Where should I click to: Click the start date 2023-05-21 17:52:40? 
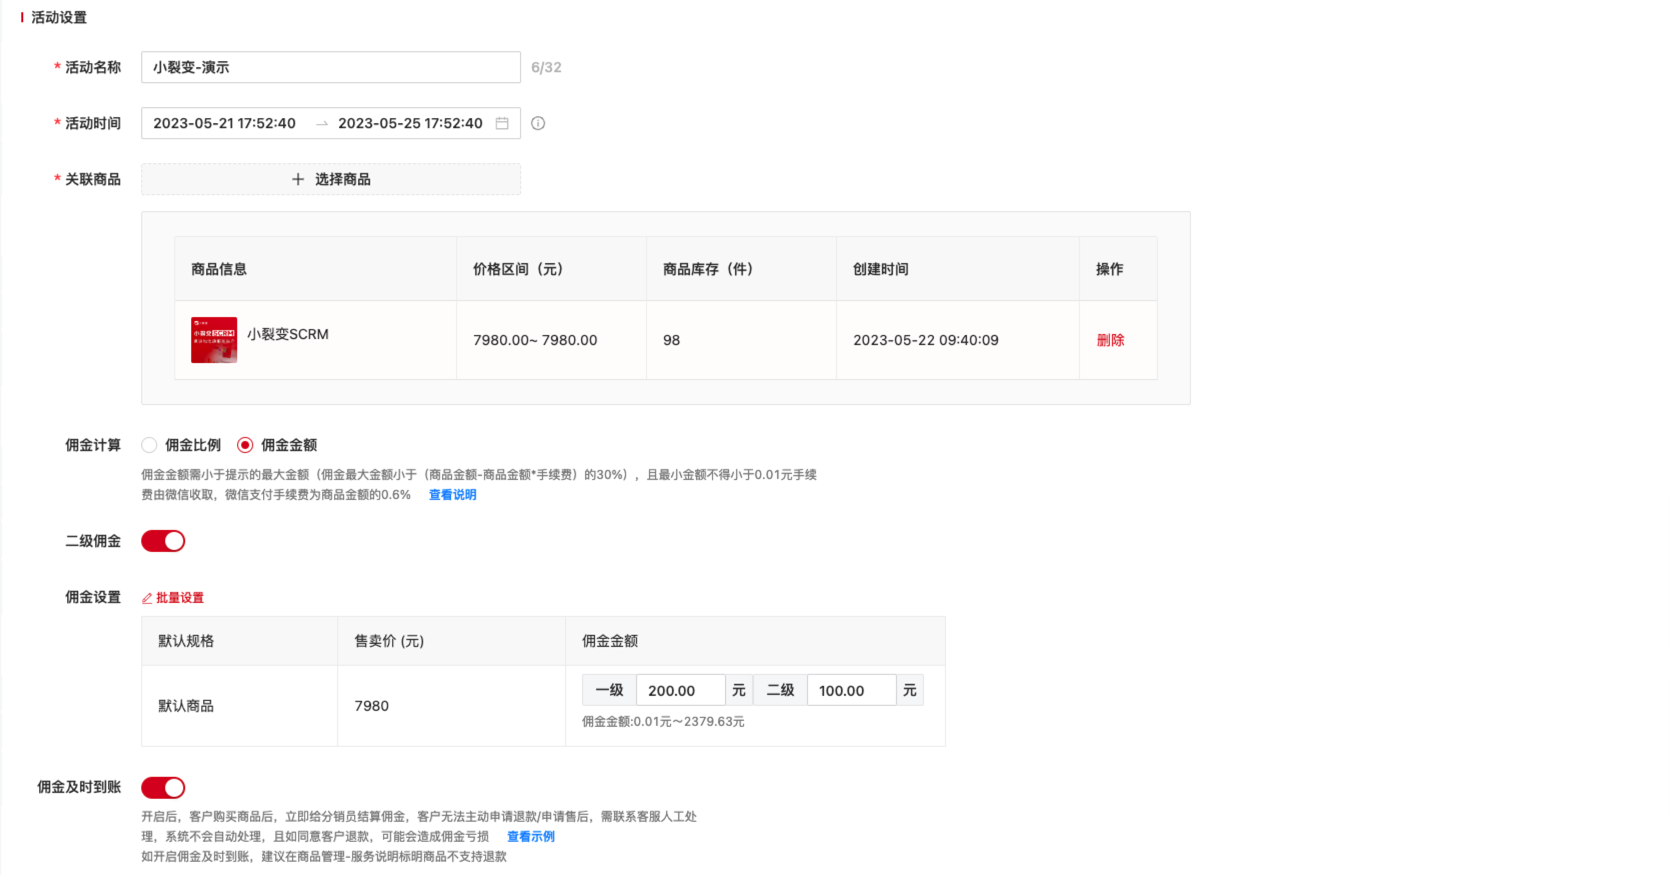225,123
